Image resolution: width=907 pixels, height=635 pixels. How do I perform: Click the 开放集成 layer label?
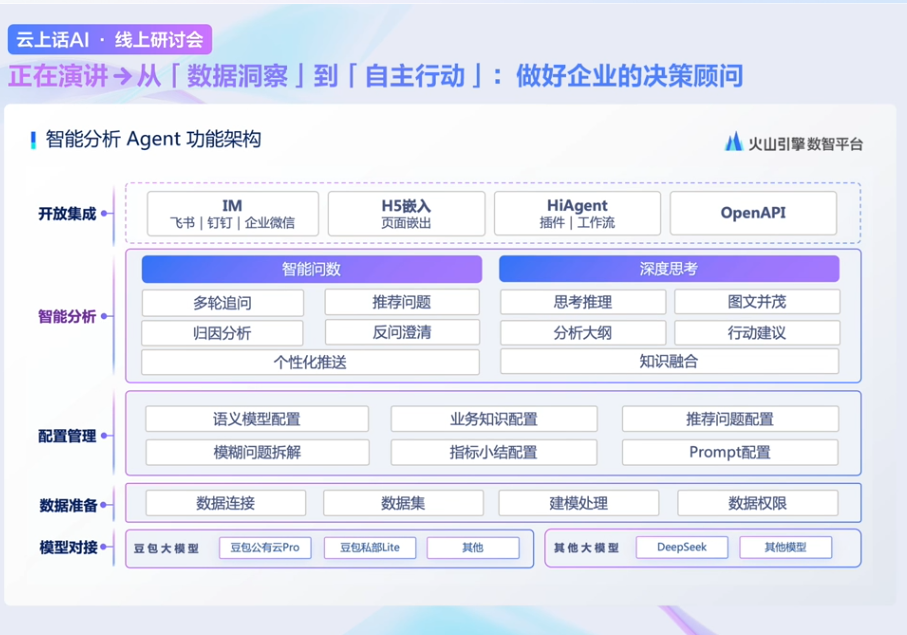click(67, 214)
